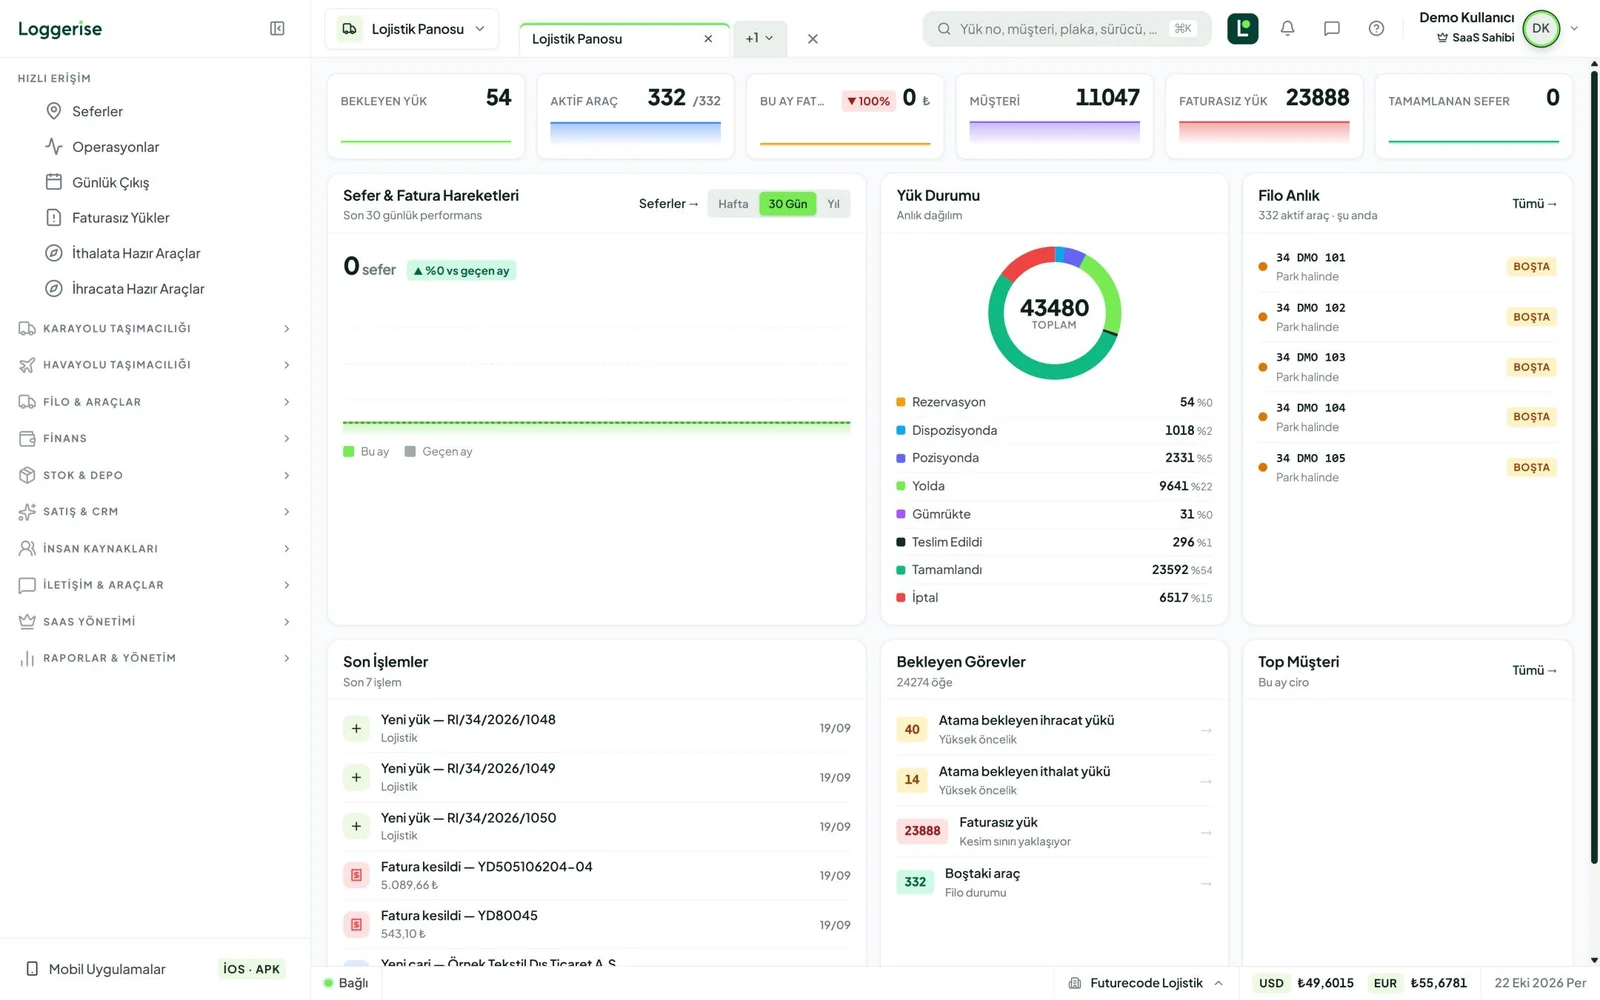Open Tümü link in Filo Anlık
Screen dimensions: 1600x1000
pyautogui.click(x=1534, y=204)
